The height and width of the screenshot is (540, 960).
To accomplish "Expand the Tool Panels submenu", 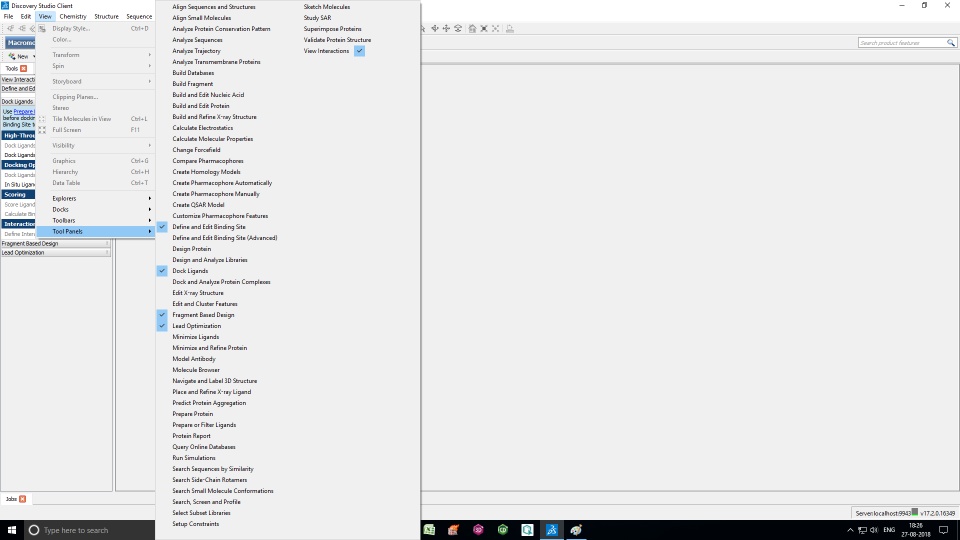I will pyautogui.click(x=96, y=231).
